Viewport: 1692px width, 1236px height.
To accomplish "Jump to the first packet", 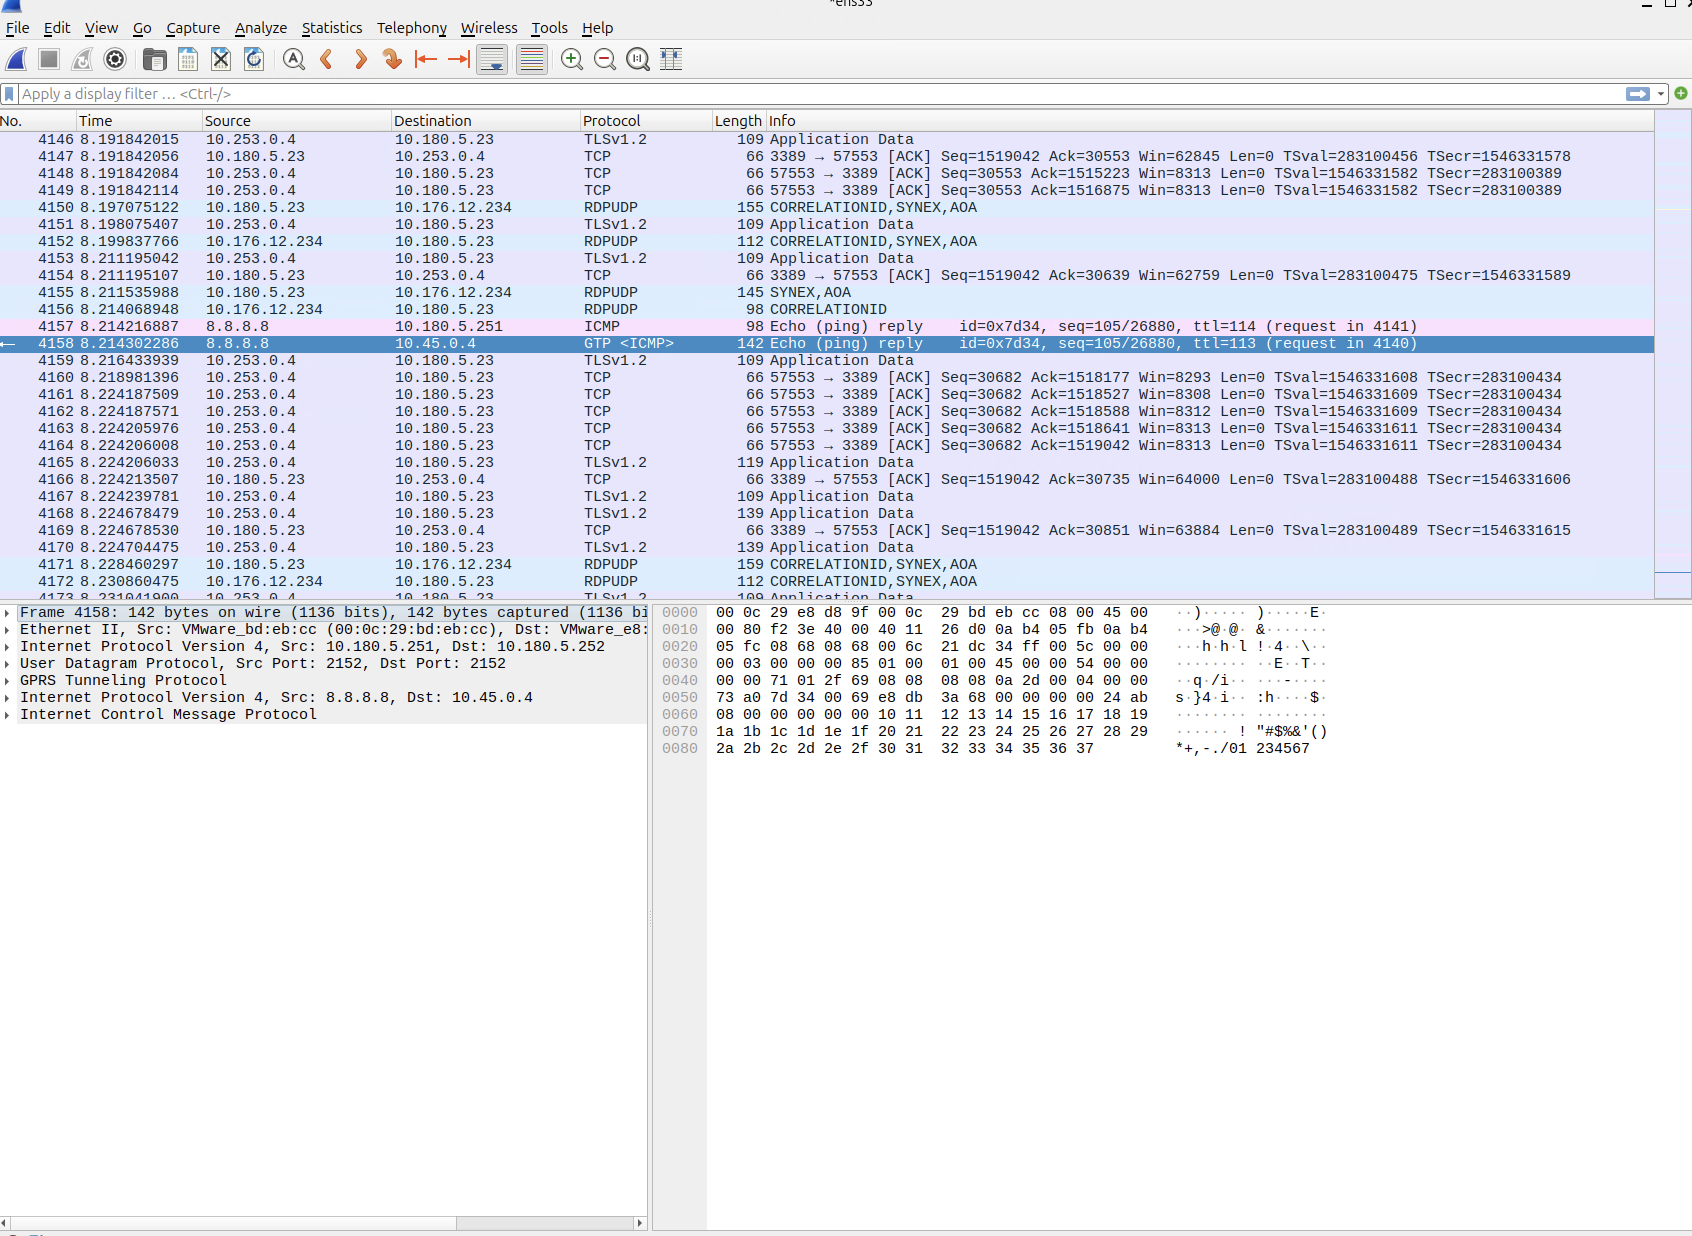I will [x=426, y=60].
